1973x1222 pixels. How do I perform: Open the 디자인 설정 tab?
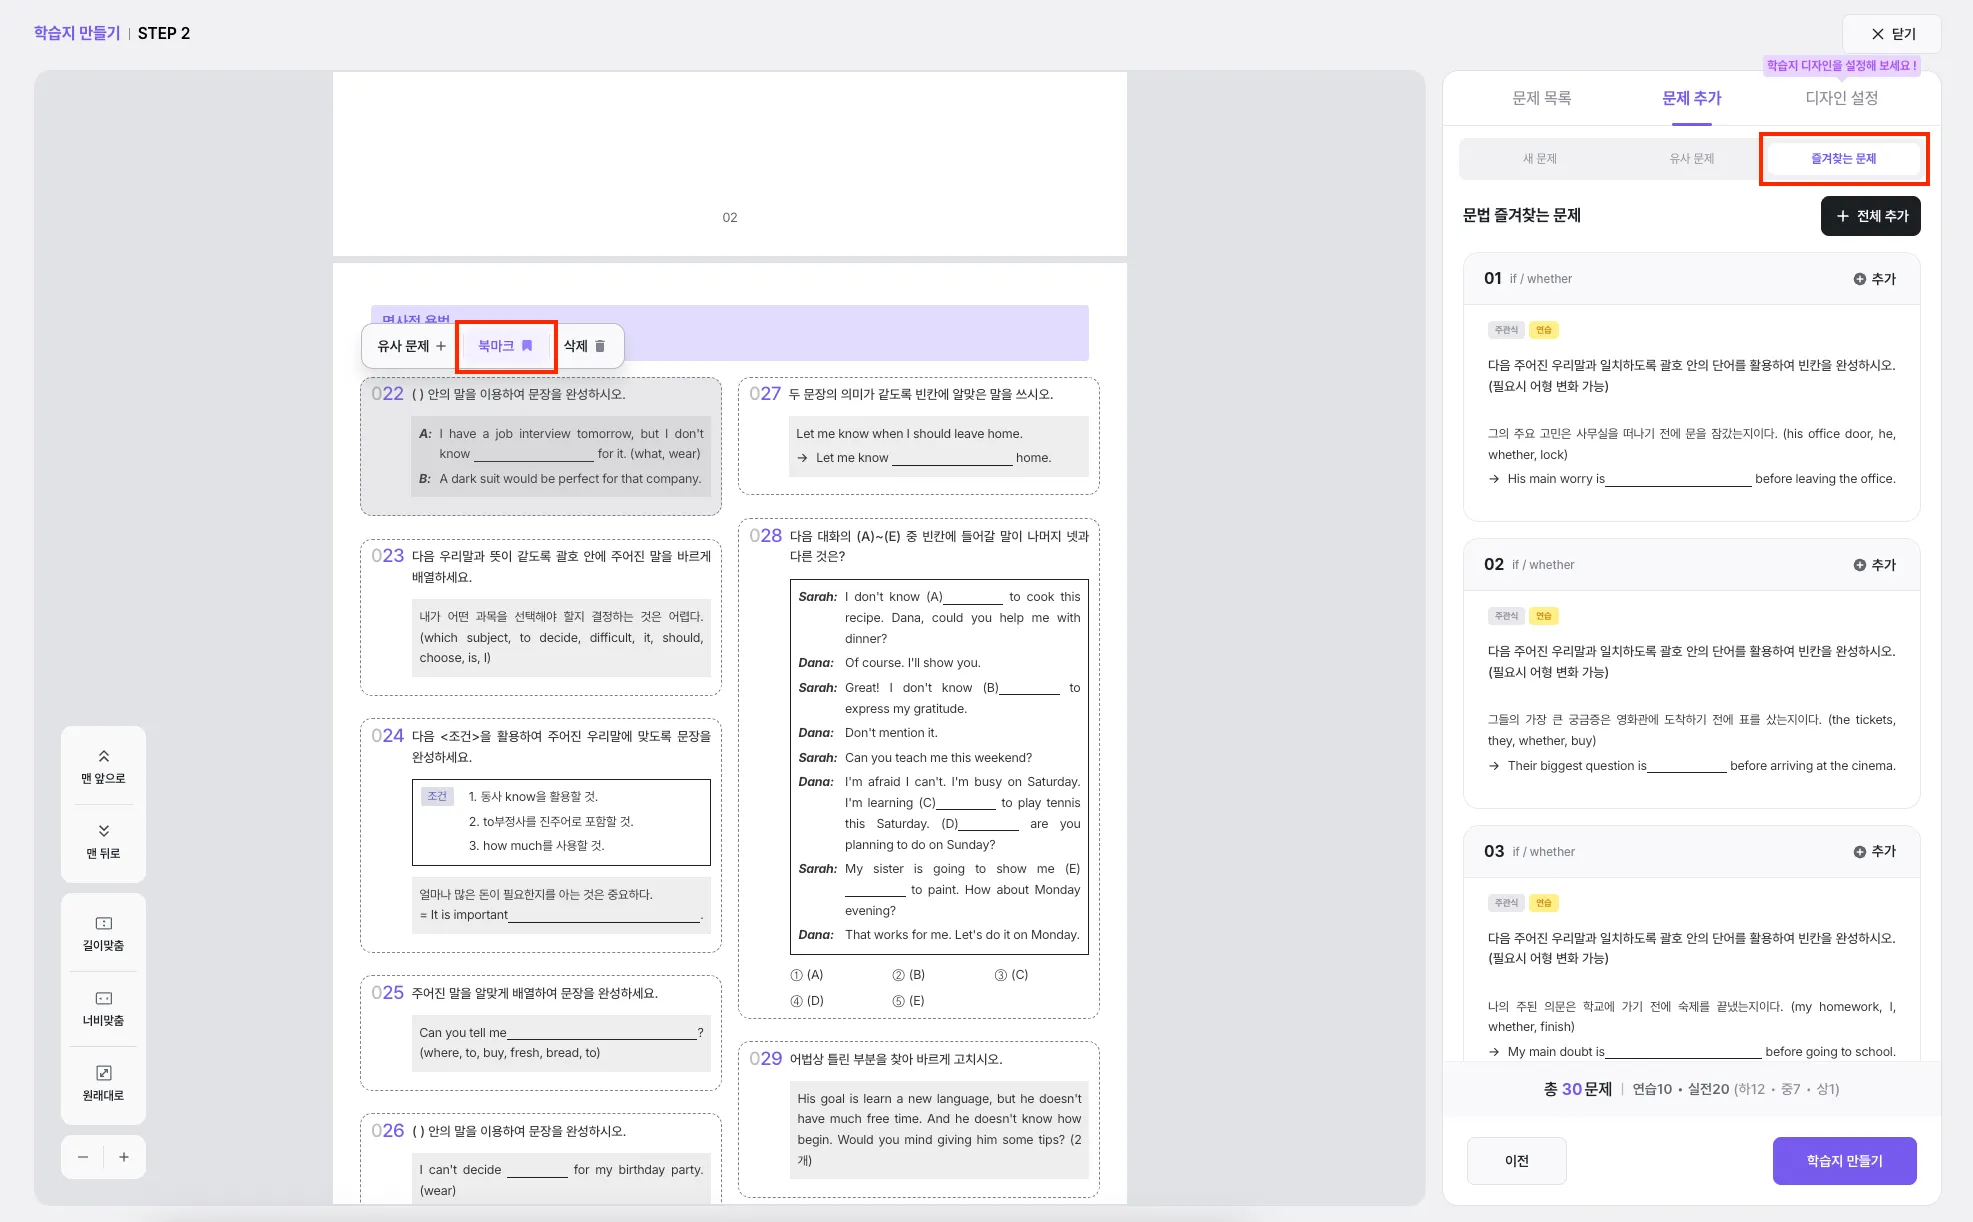(1841, 98)
